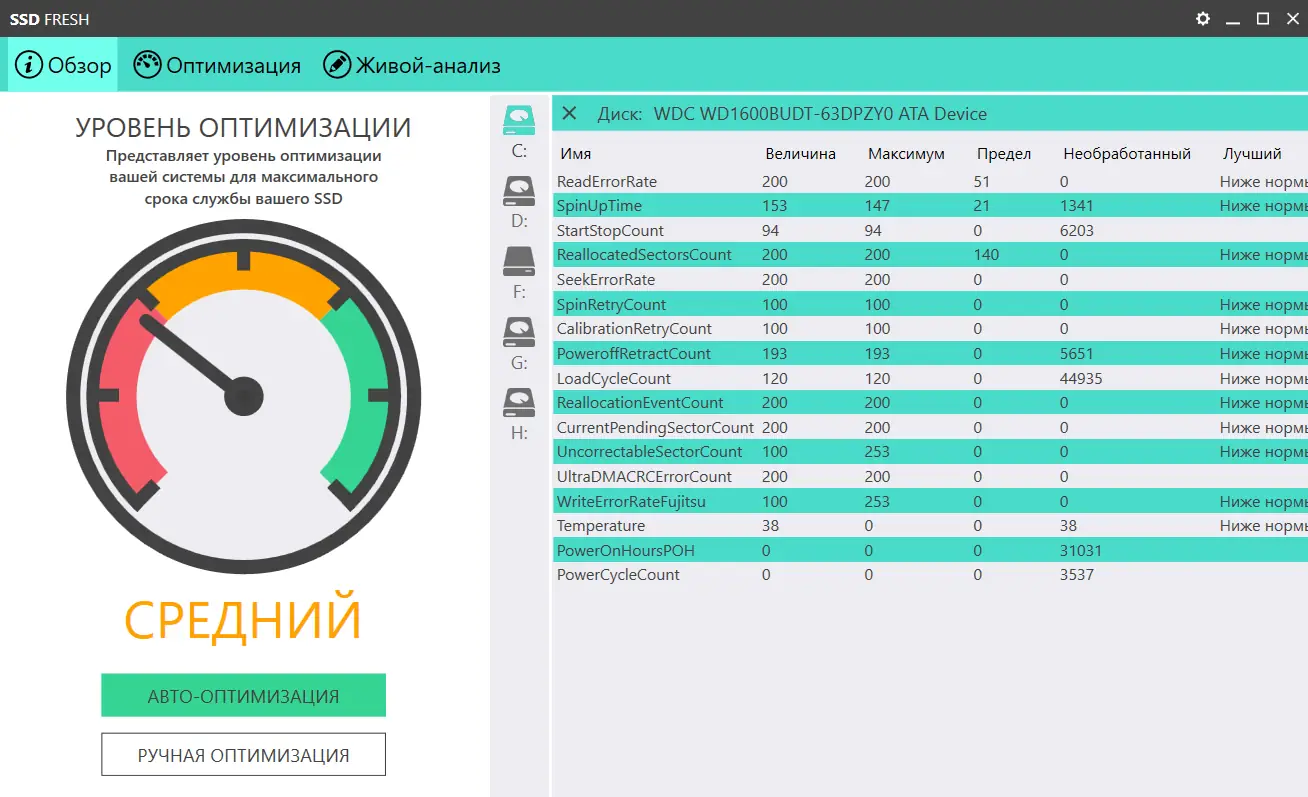1308x797 pixels.
Task: Select the Temperature row
Action: pyautogui.click(x=930, y=525)
